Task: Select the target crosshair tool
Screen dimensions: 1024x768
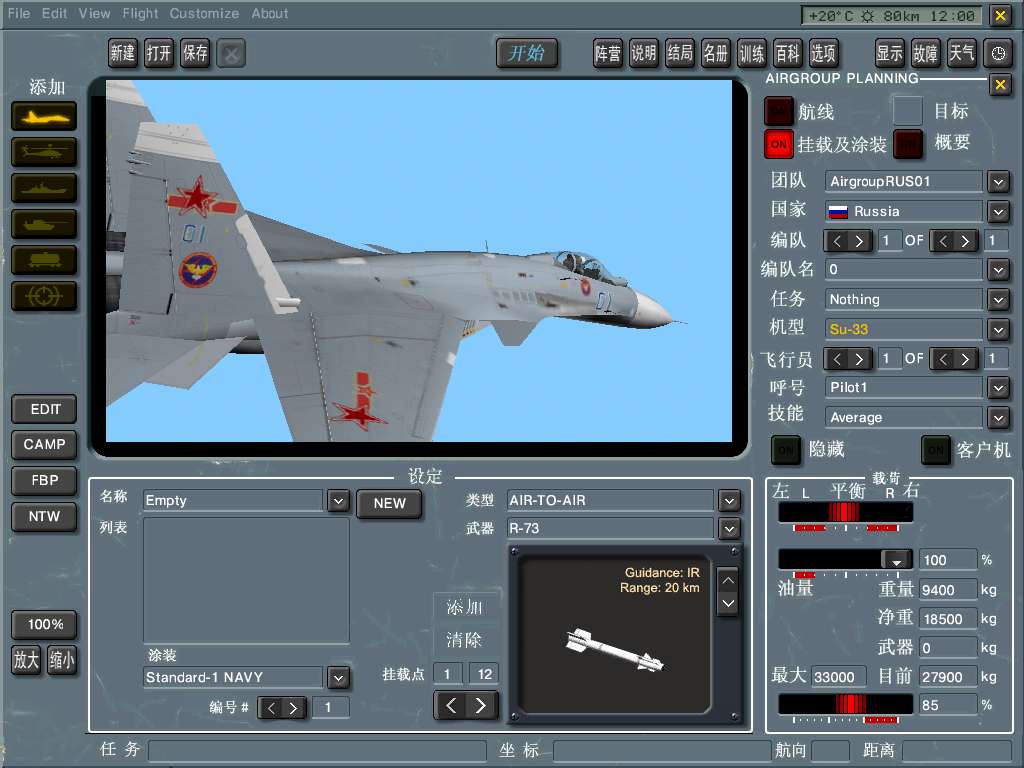Action: pyautogui.click(x=44, y=296)
